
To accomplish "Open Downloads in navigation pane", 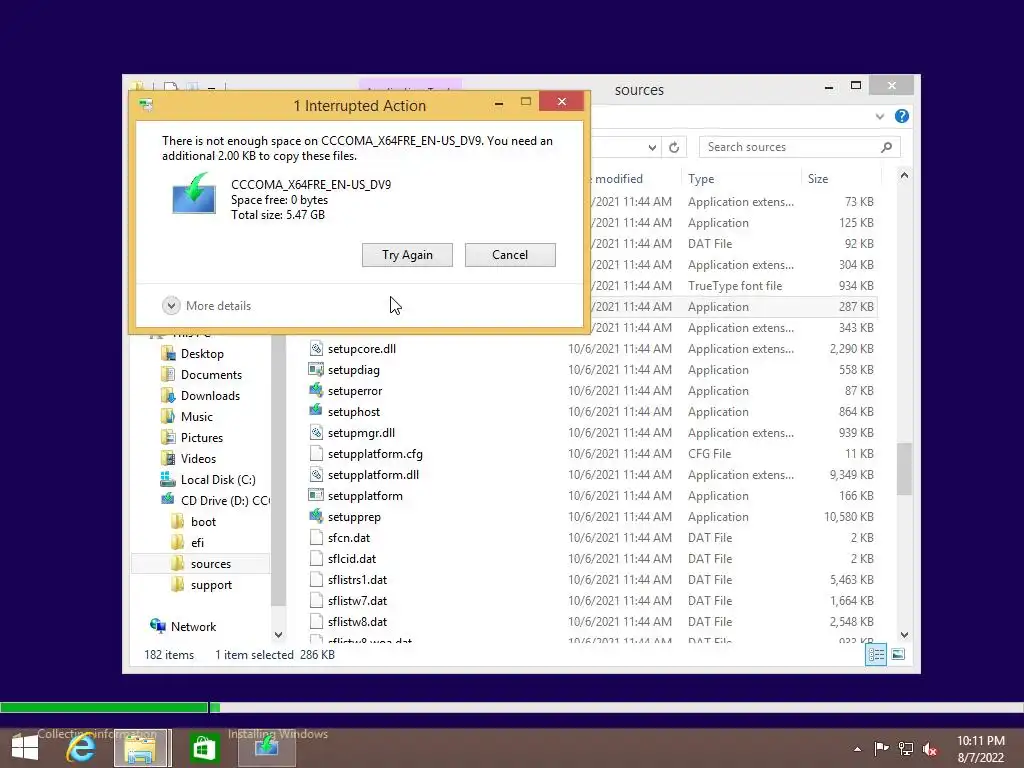I will point(210,396).
